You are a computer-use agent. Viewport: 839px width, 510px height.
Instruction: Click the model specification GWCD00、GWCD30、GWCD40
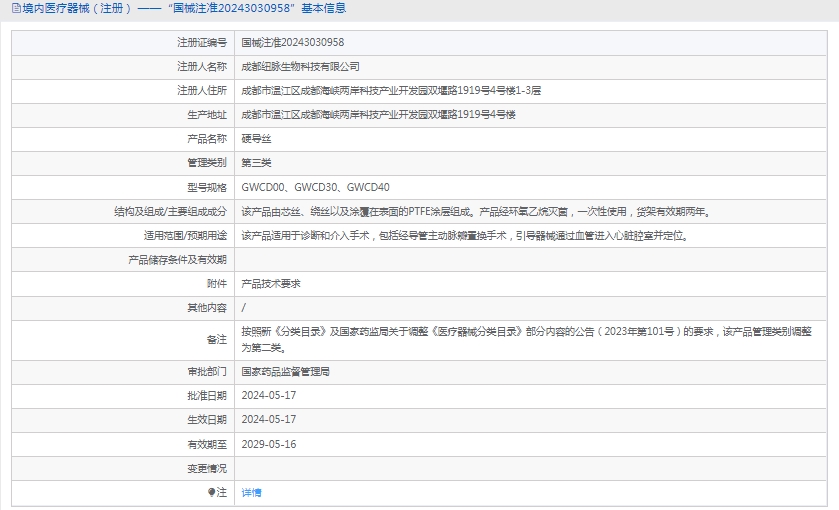coord(315,187)
